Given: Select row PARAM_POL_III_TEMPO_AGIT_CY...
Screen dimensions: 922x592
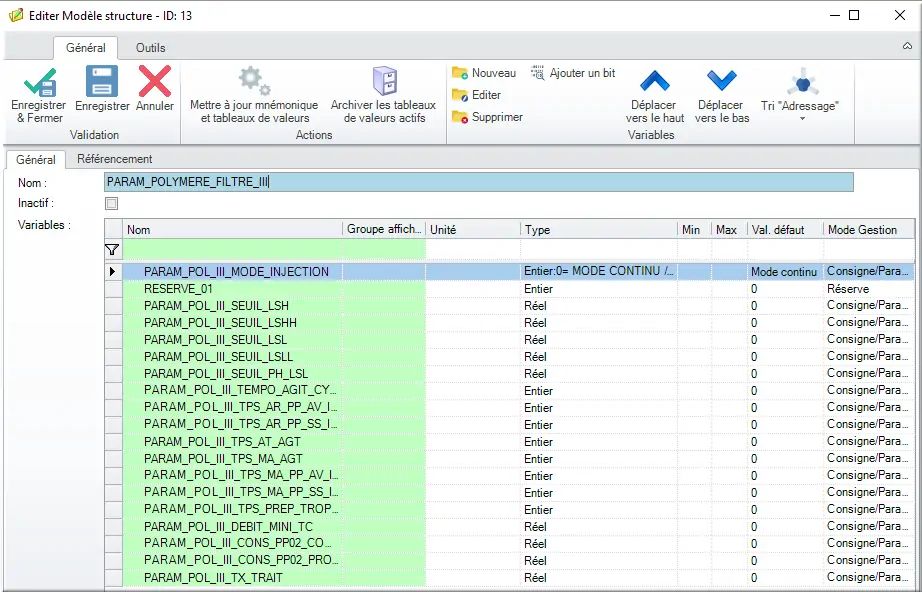Looking at the screenshot, I should pos(510,391).
